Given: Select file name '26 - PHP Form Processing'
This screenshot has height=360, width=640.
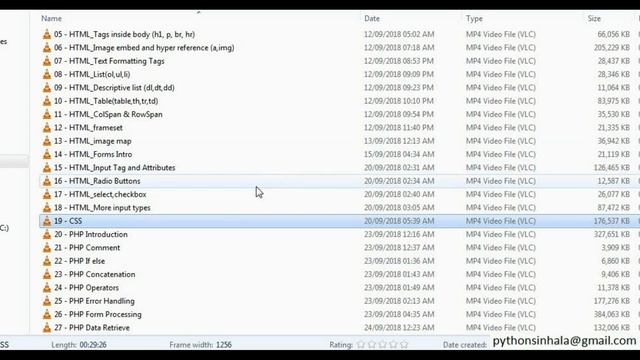Looking at the screenshot, I should click(x=98, y=314).
